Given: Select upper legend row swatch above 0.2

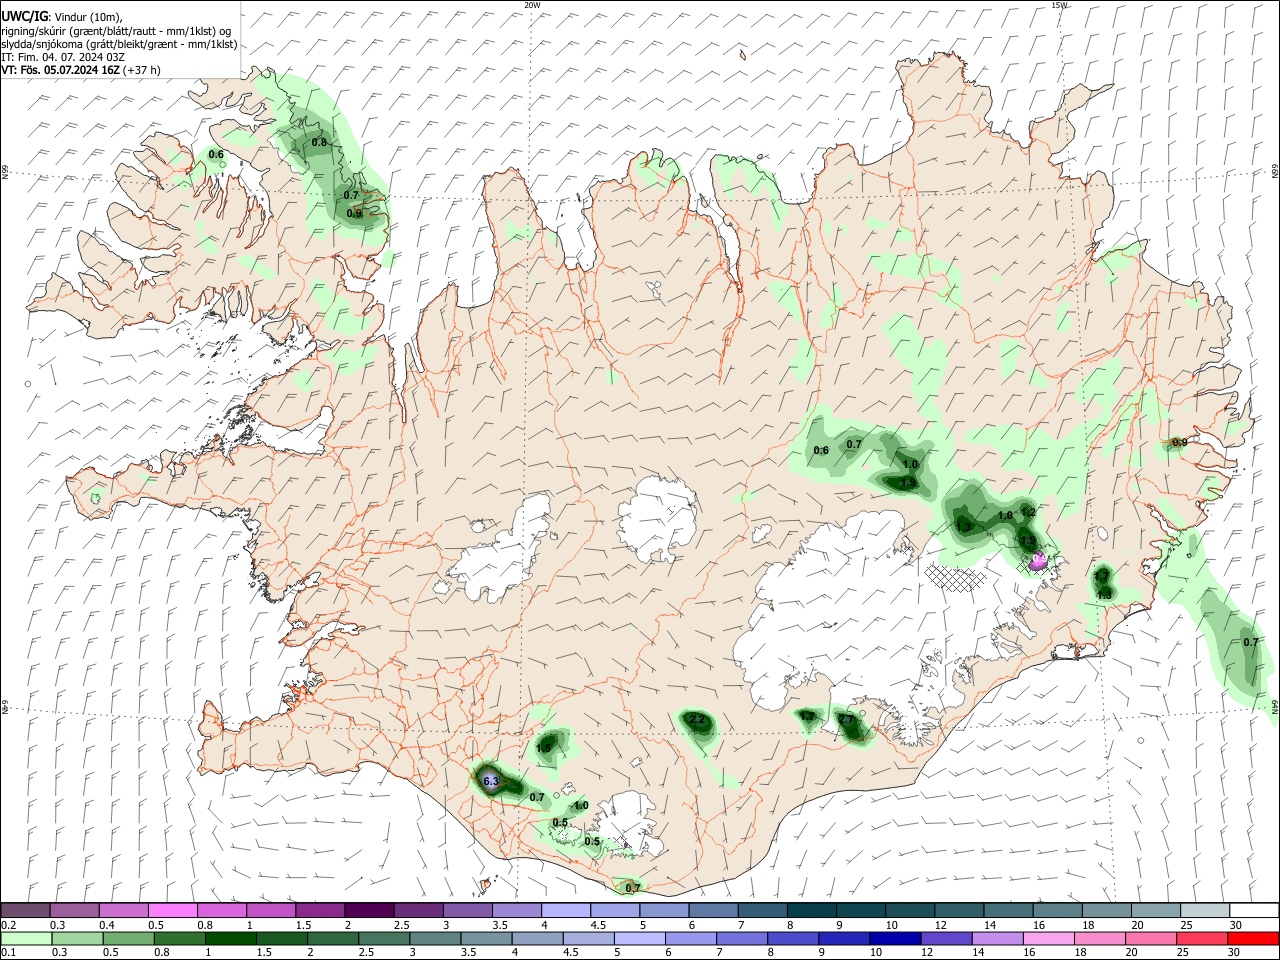Looking at the screenshot, I should coord(25,910).
